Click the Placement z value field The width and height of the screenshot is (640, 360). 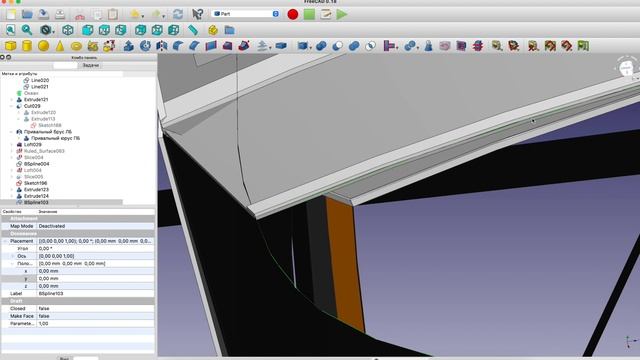point(96,286)
